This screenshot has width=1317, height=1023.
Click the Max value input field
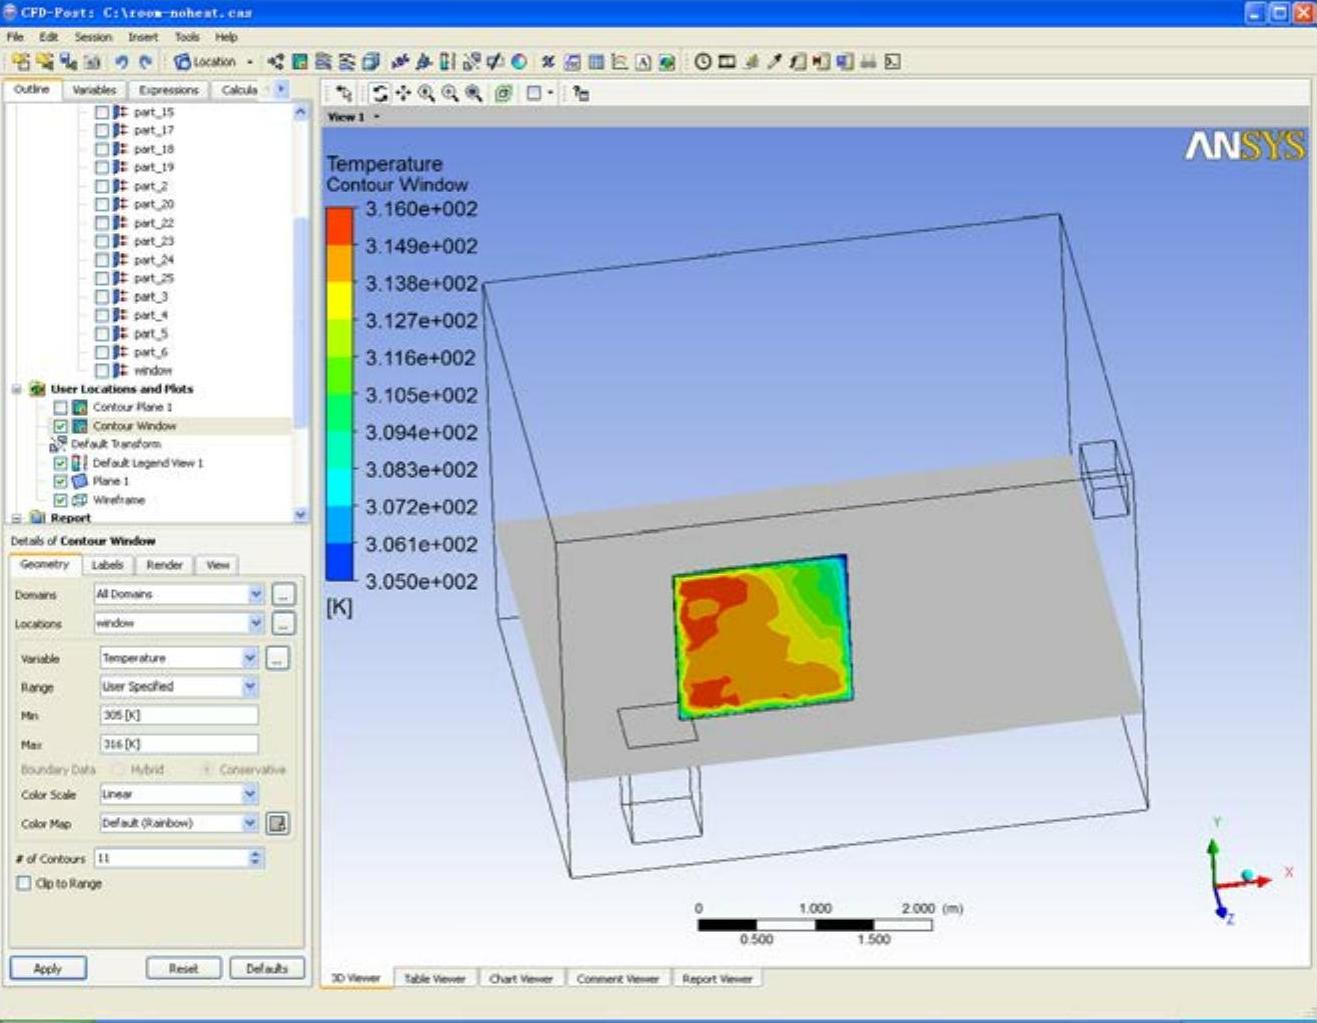click(178, 744)
